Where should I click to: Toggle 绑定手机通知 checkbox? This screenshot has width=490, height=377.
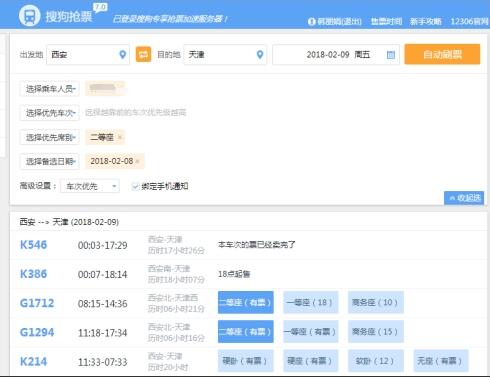pyautogui.click(x=135, y=186)
